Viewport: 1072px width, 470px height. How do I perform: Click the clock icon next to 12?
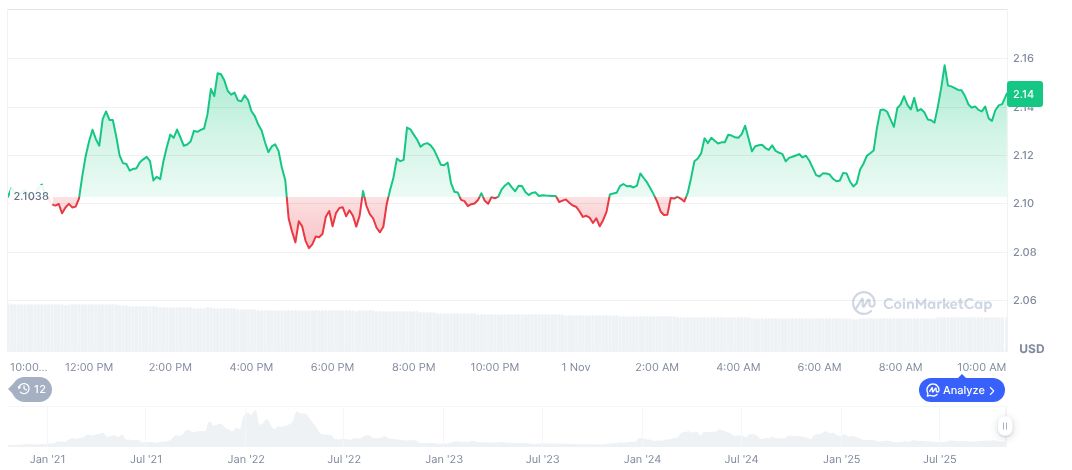(24, 390)
